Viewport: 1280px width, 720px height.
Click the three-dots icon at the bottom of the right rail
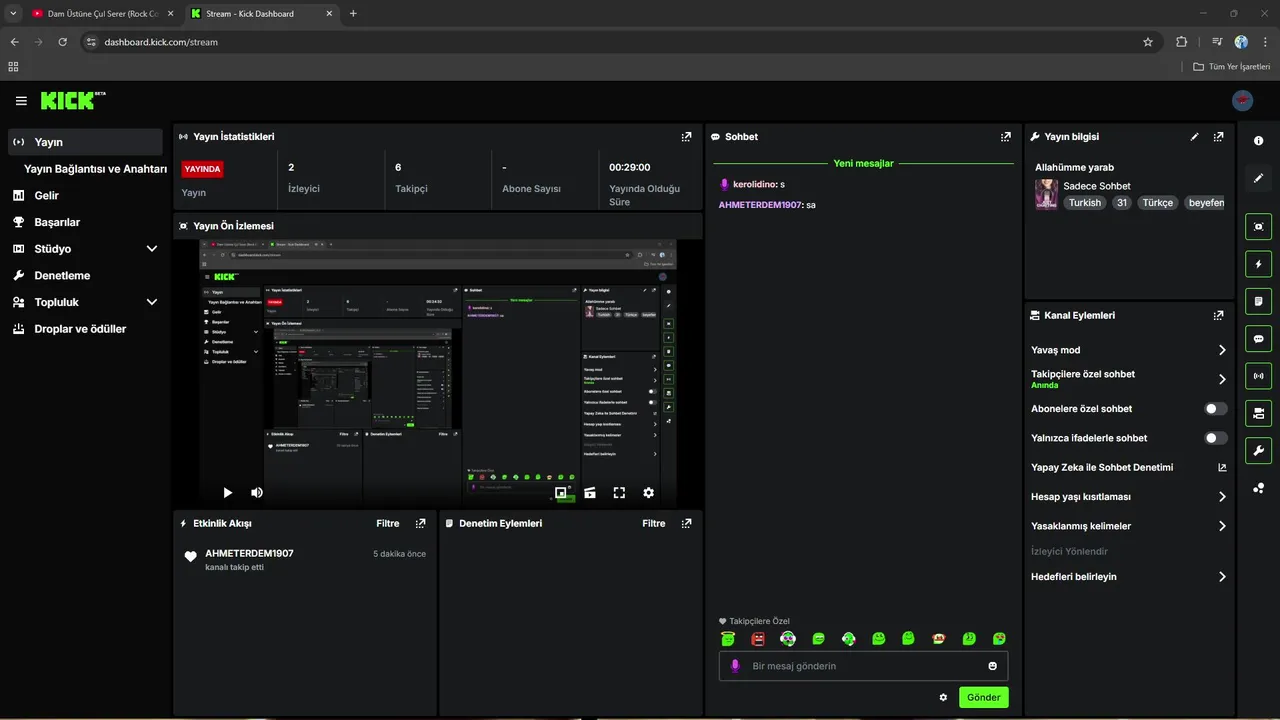tap(1259, 487)
